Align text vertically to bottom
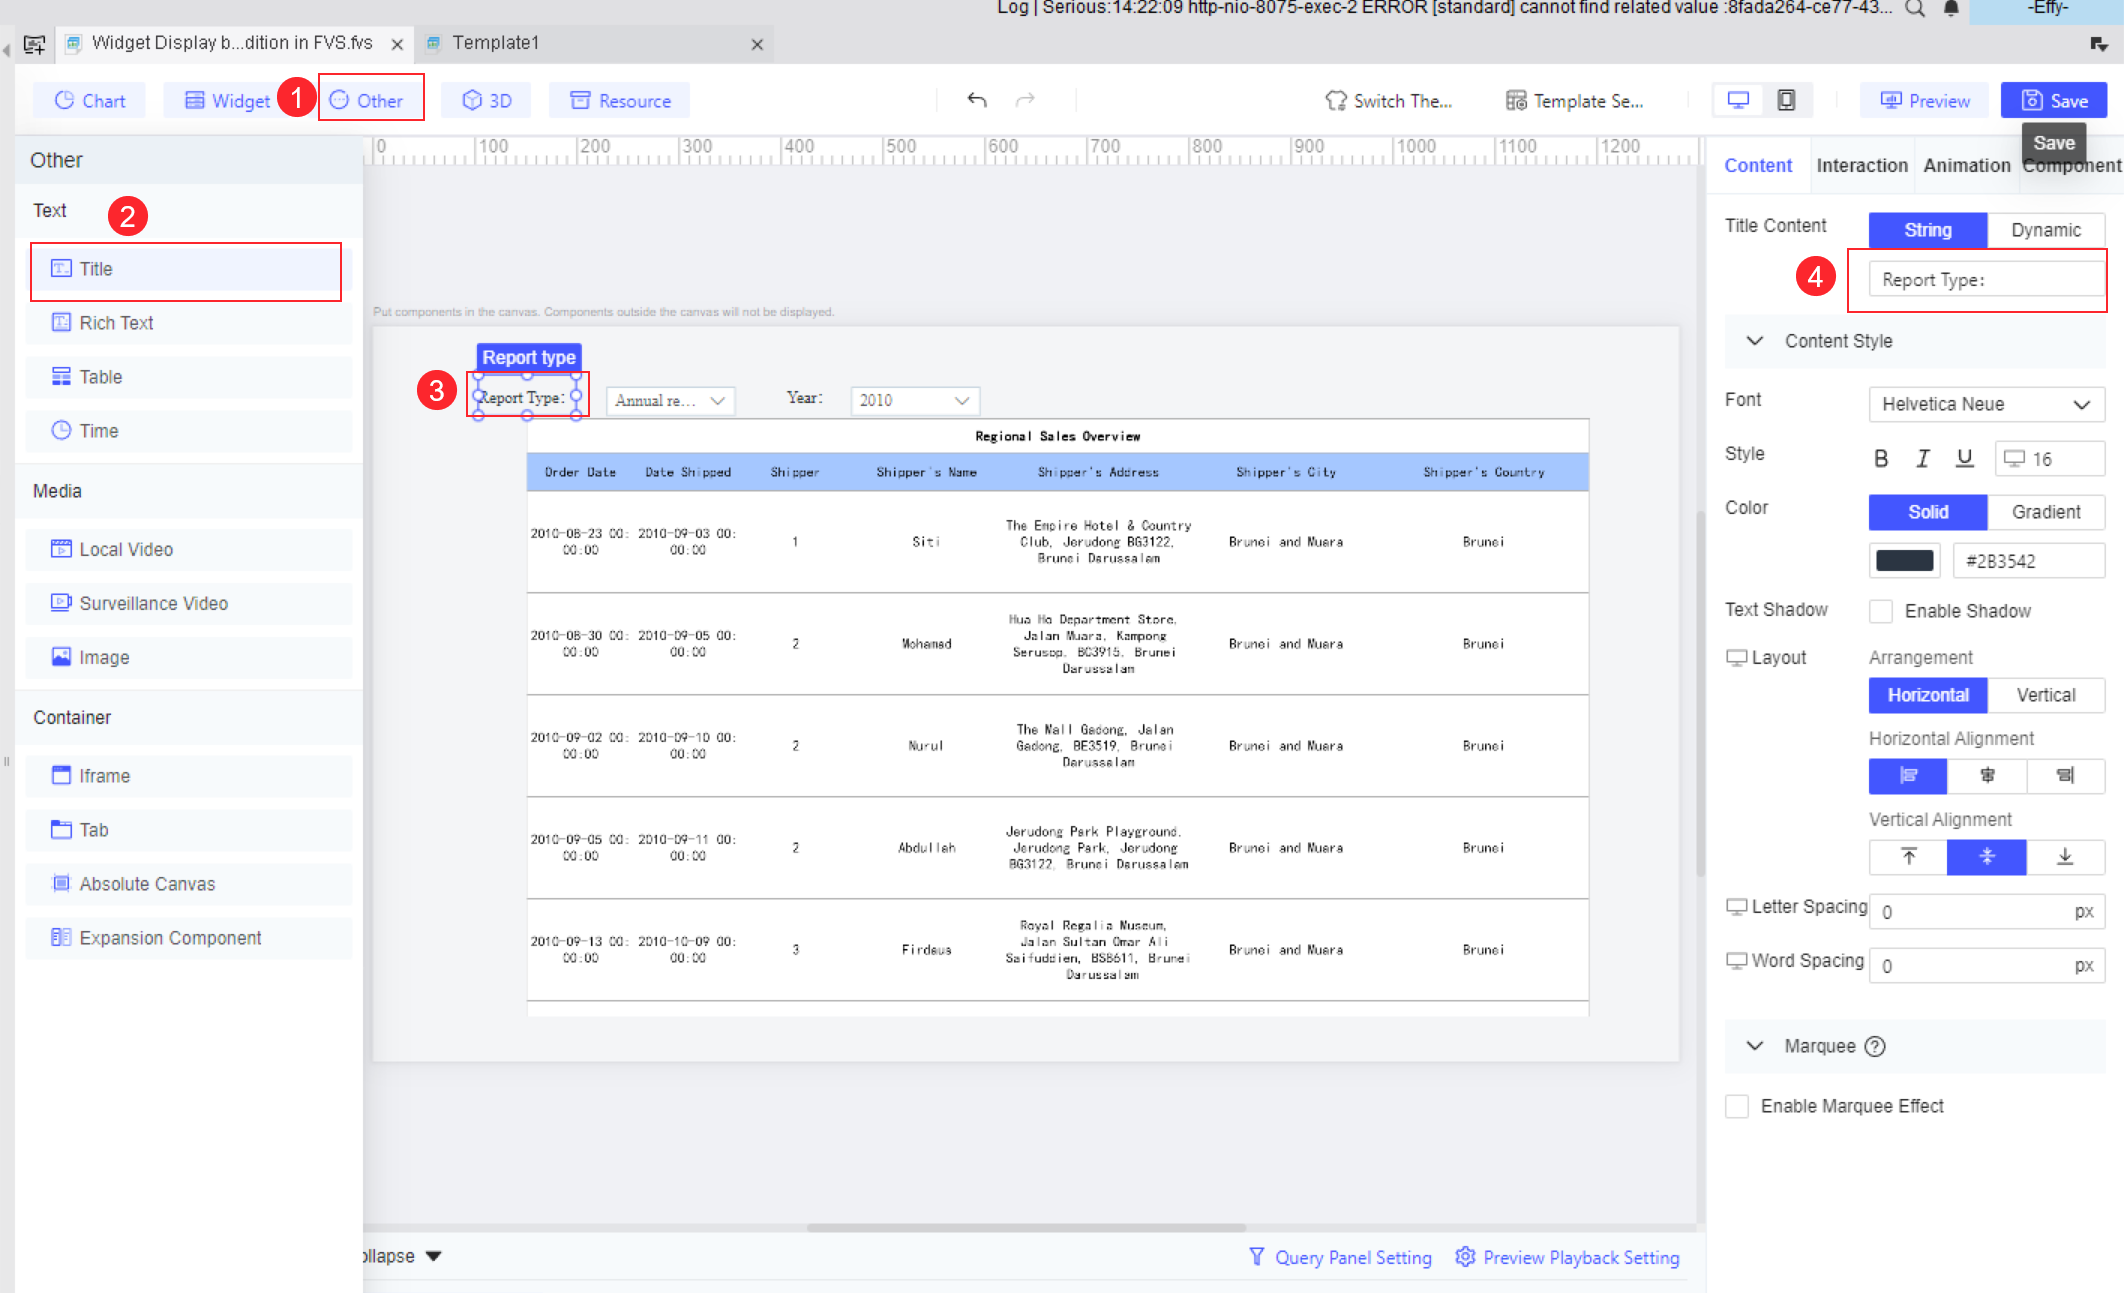 [x=2066, y=856]
